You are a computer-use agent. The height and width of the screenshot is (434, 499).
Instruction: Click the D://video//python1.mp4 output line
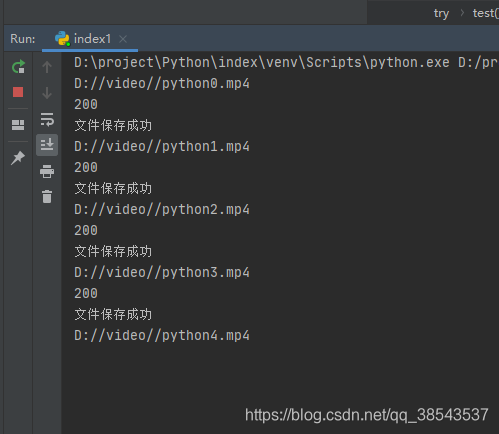[x=162, y=146]
